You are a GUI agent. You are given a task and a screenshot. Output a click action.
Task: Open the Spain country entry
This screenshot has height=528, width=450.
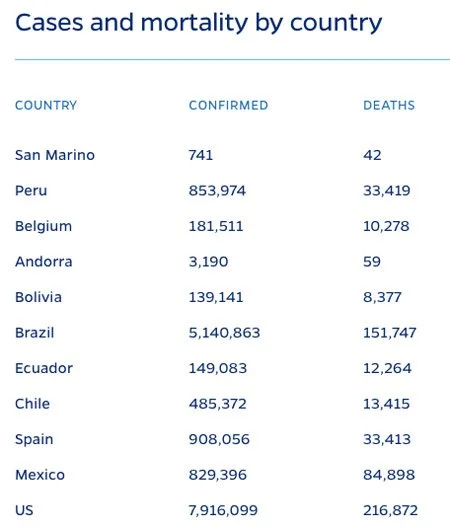[34, 439]
